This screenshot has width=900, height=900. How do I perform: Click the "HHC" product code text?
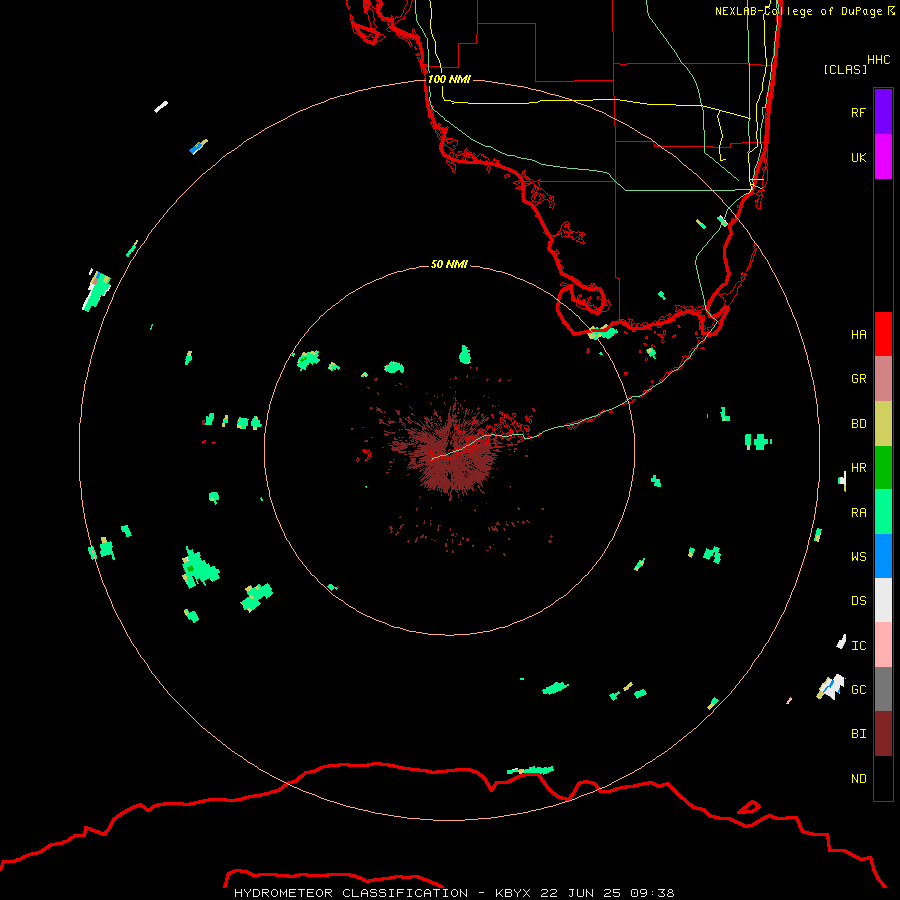click(878, 60)
